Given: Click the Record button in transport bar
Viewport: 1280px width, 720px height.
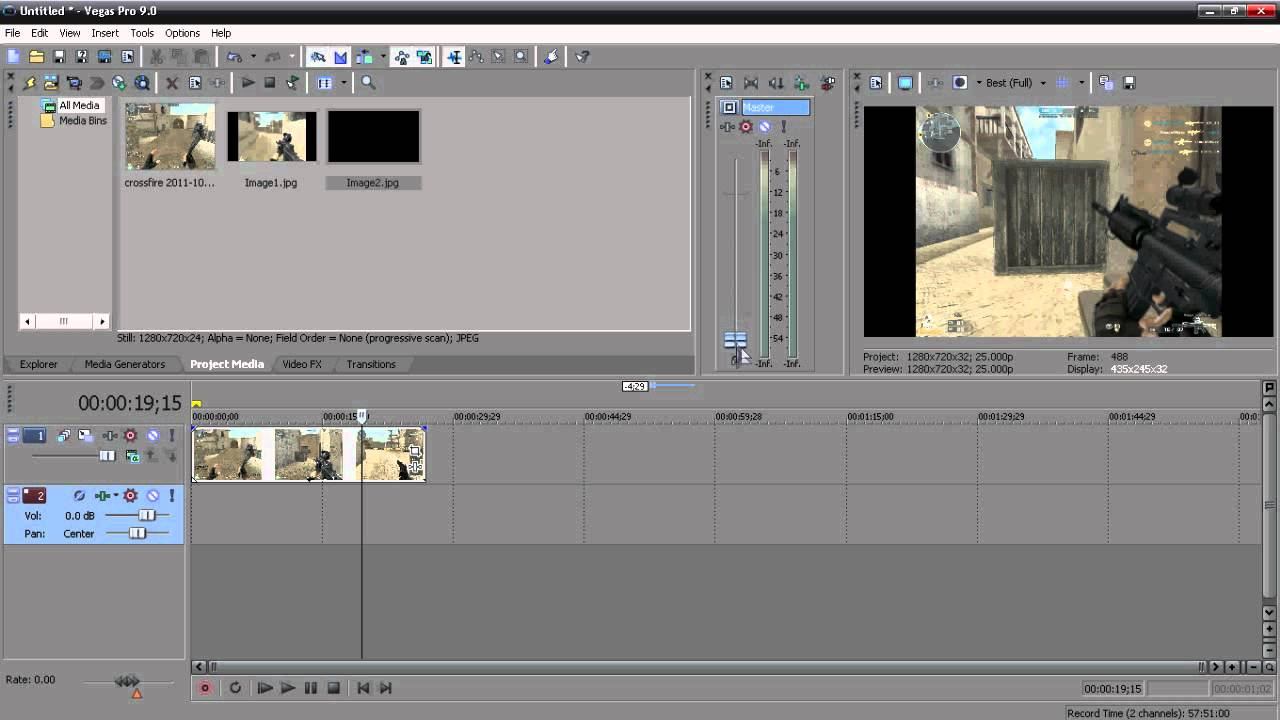Looking at the screenshot, I should 205,688.
